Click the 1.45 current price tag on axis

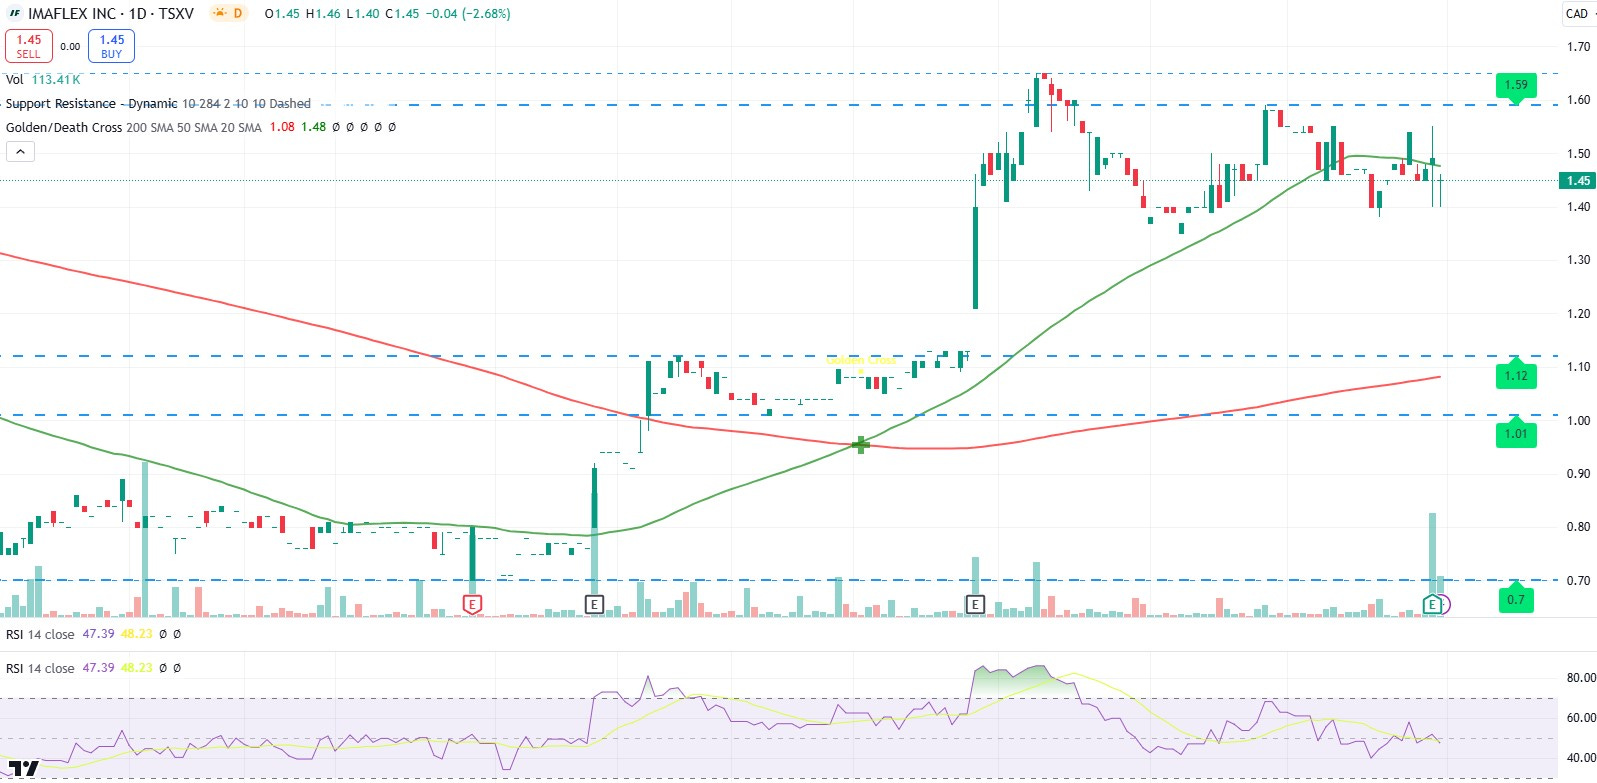point(1578,181)
